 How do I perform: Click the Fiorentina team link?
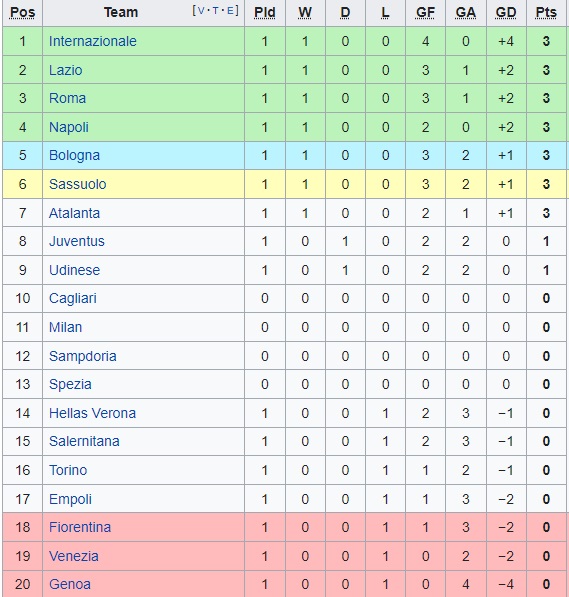pos(80,527)
